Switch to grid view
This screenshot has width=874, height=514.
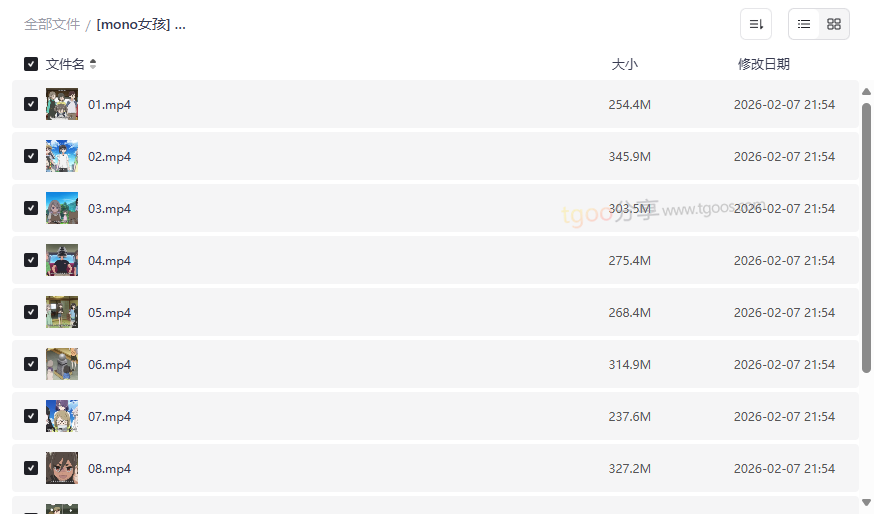834,24
